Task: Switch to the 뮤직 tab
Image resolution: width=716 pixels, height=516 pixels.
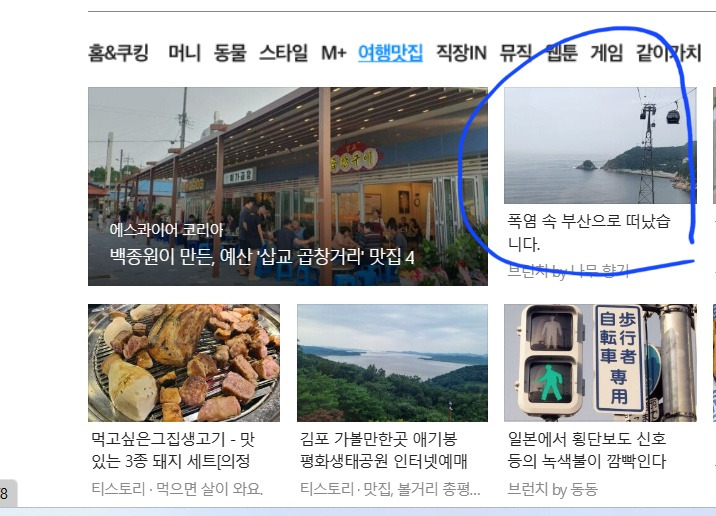Action: 516,53
